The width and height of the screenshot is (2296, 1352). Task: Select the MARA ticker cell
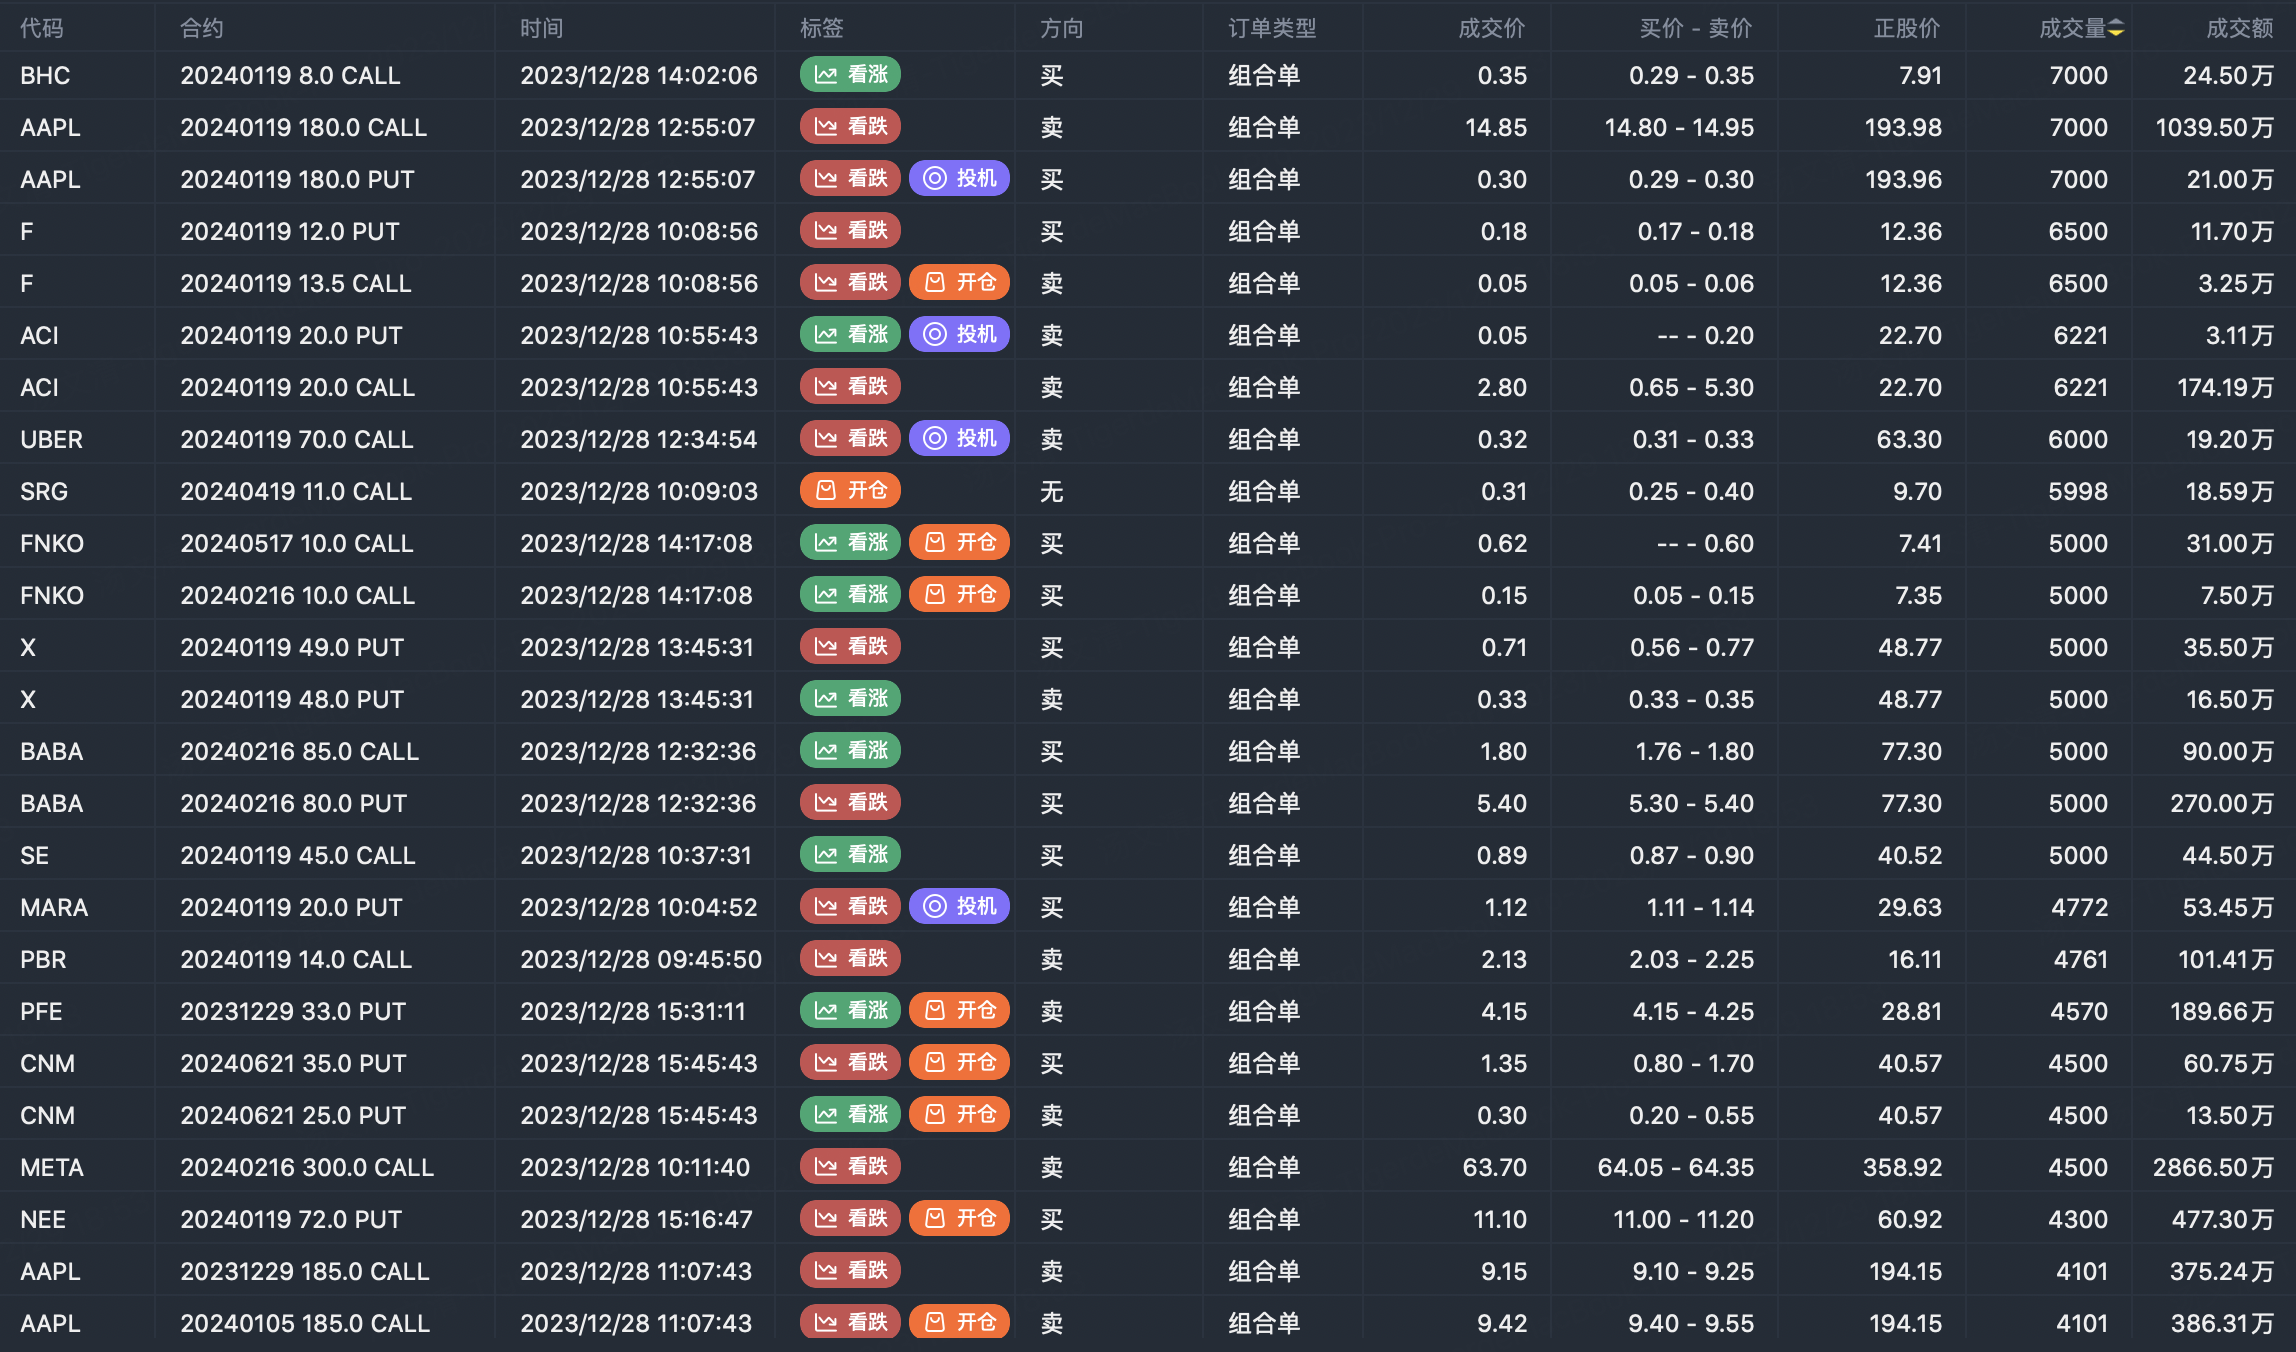tap(54, 907)
